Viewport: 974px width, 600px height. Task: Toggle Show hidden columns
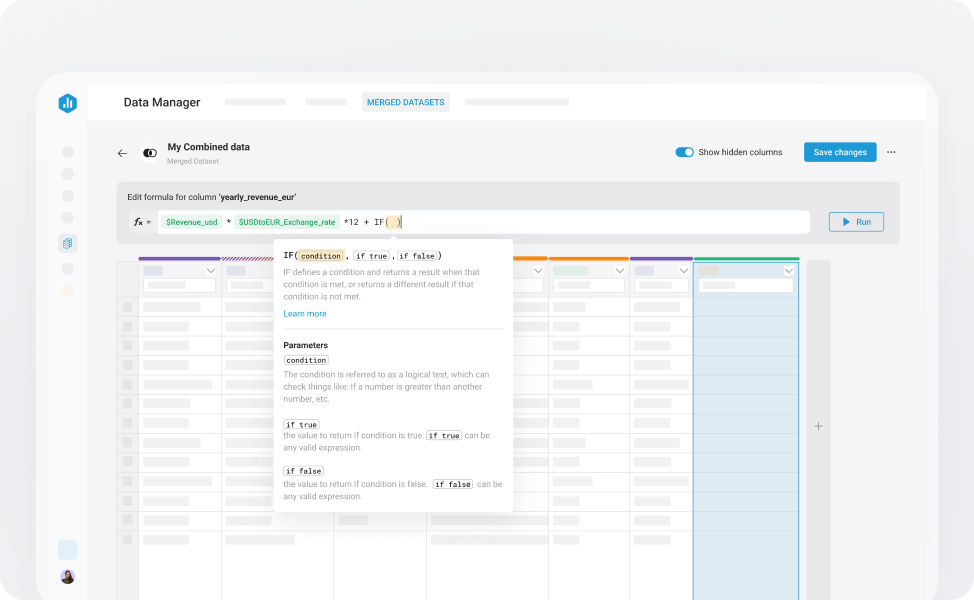[683, 152]
